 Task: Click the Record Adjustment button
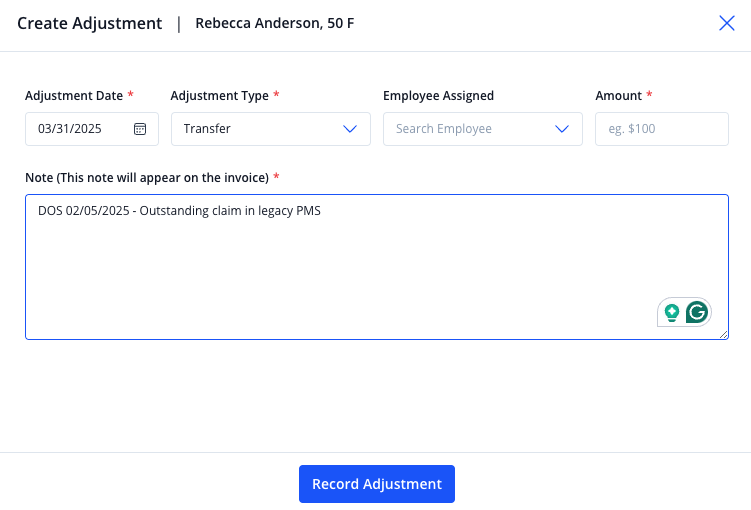click(377, 484)
